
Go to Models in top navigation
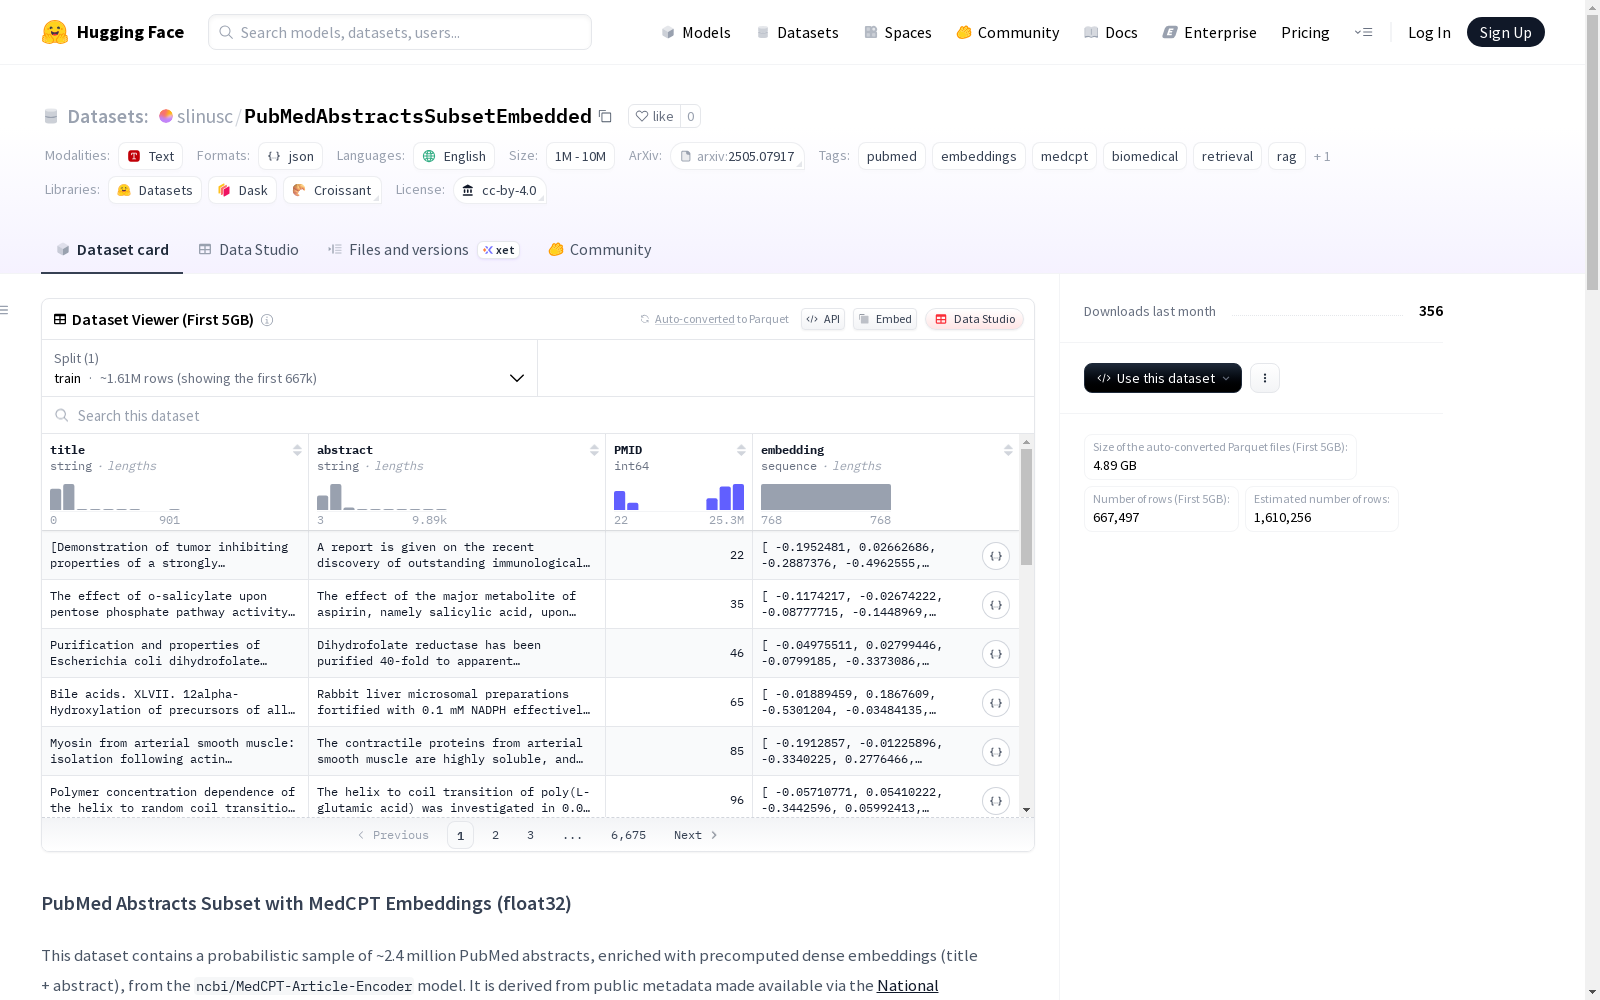point(696,32)
